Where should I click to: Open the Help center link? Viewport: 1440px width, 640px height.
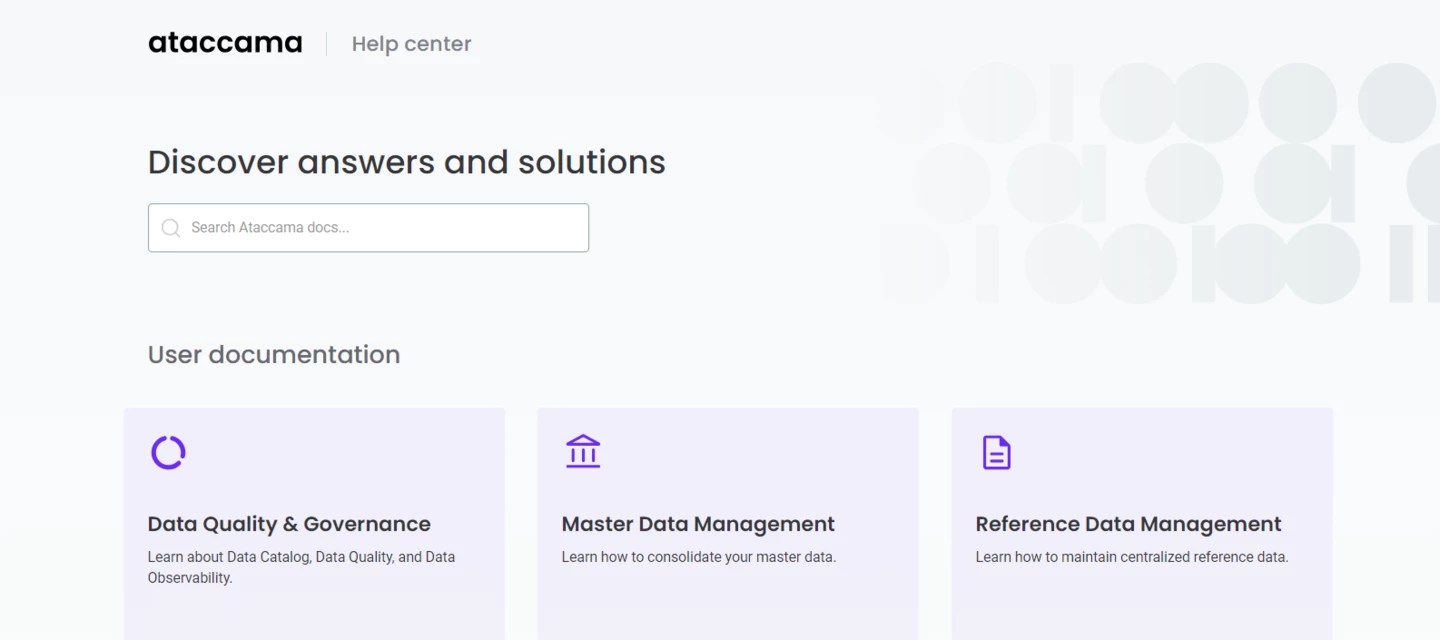click(x=411, y=44)
